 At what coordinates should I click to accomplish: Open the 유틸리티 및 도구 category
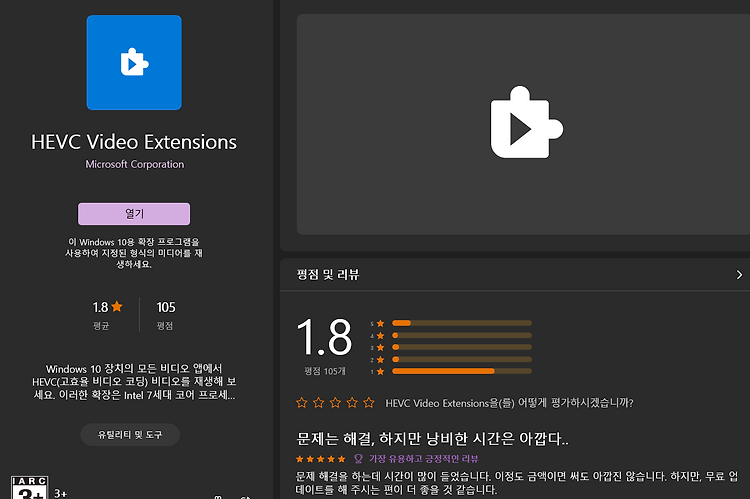pos(130,434)
